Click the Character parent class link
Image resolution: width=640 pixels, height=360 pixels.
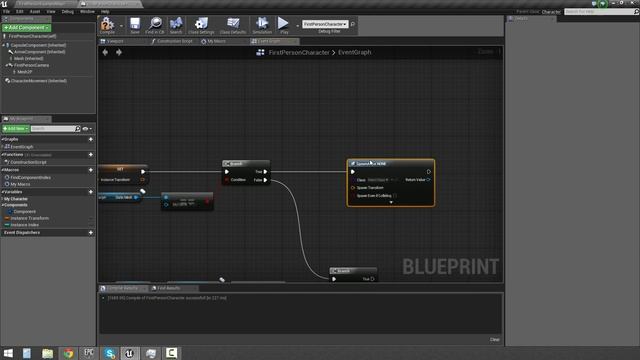click(551, 12)
